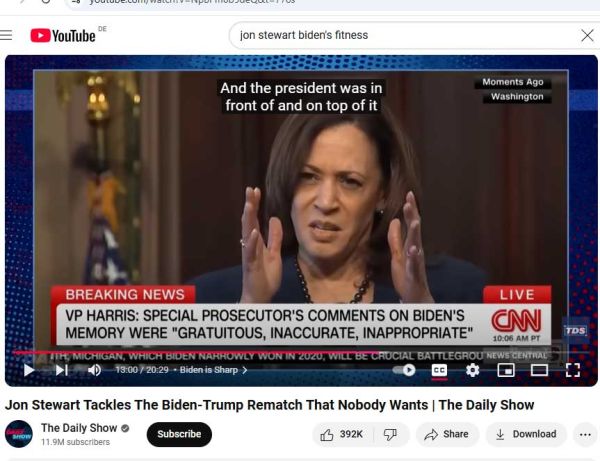This screenshot has height=461, width=600.
Task: Subscribe to The Daily Show
Action: click(179, 434)
